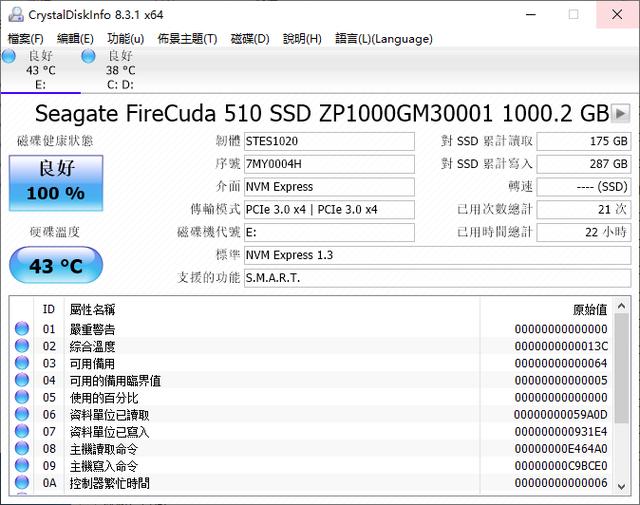Select the 嚴重警告 attribute name
The height and width of the screenshot is (505, 640).
click(92, 329)
